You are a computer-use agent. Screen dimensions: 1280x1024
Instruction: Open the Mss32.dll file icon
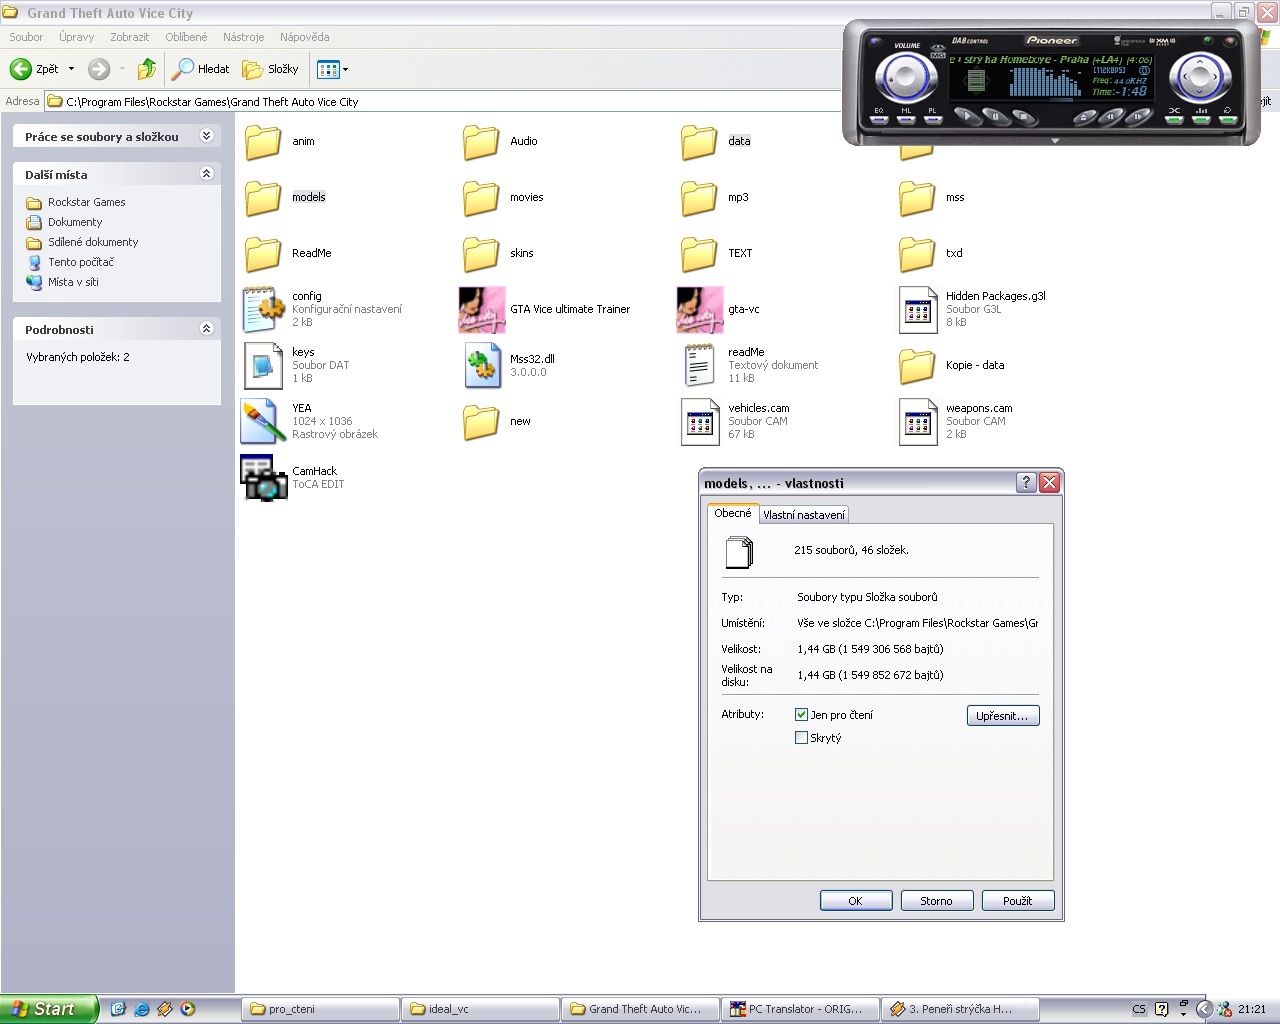point(481,365)
